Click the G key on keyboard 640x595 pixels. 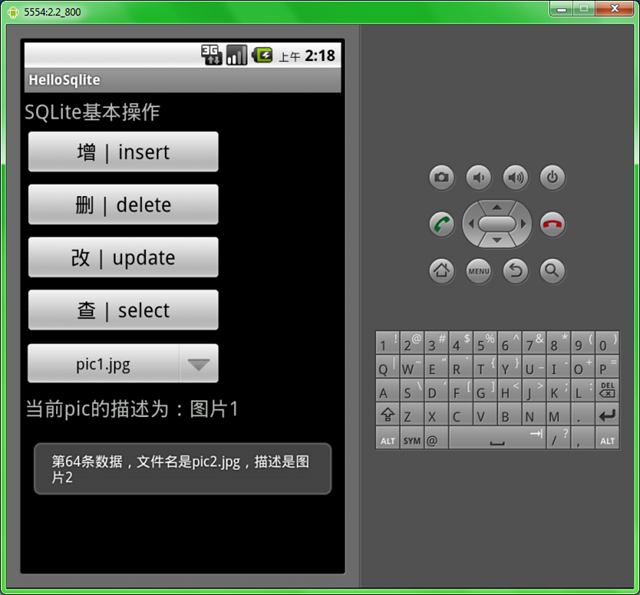pyautogui.click(x=485, y=391)
